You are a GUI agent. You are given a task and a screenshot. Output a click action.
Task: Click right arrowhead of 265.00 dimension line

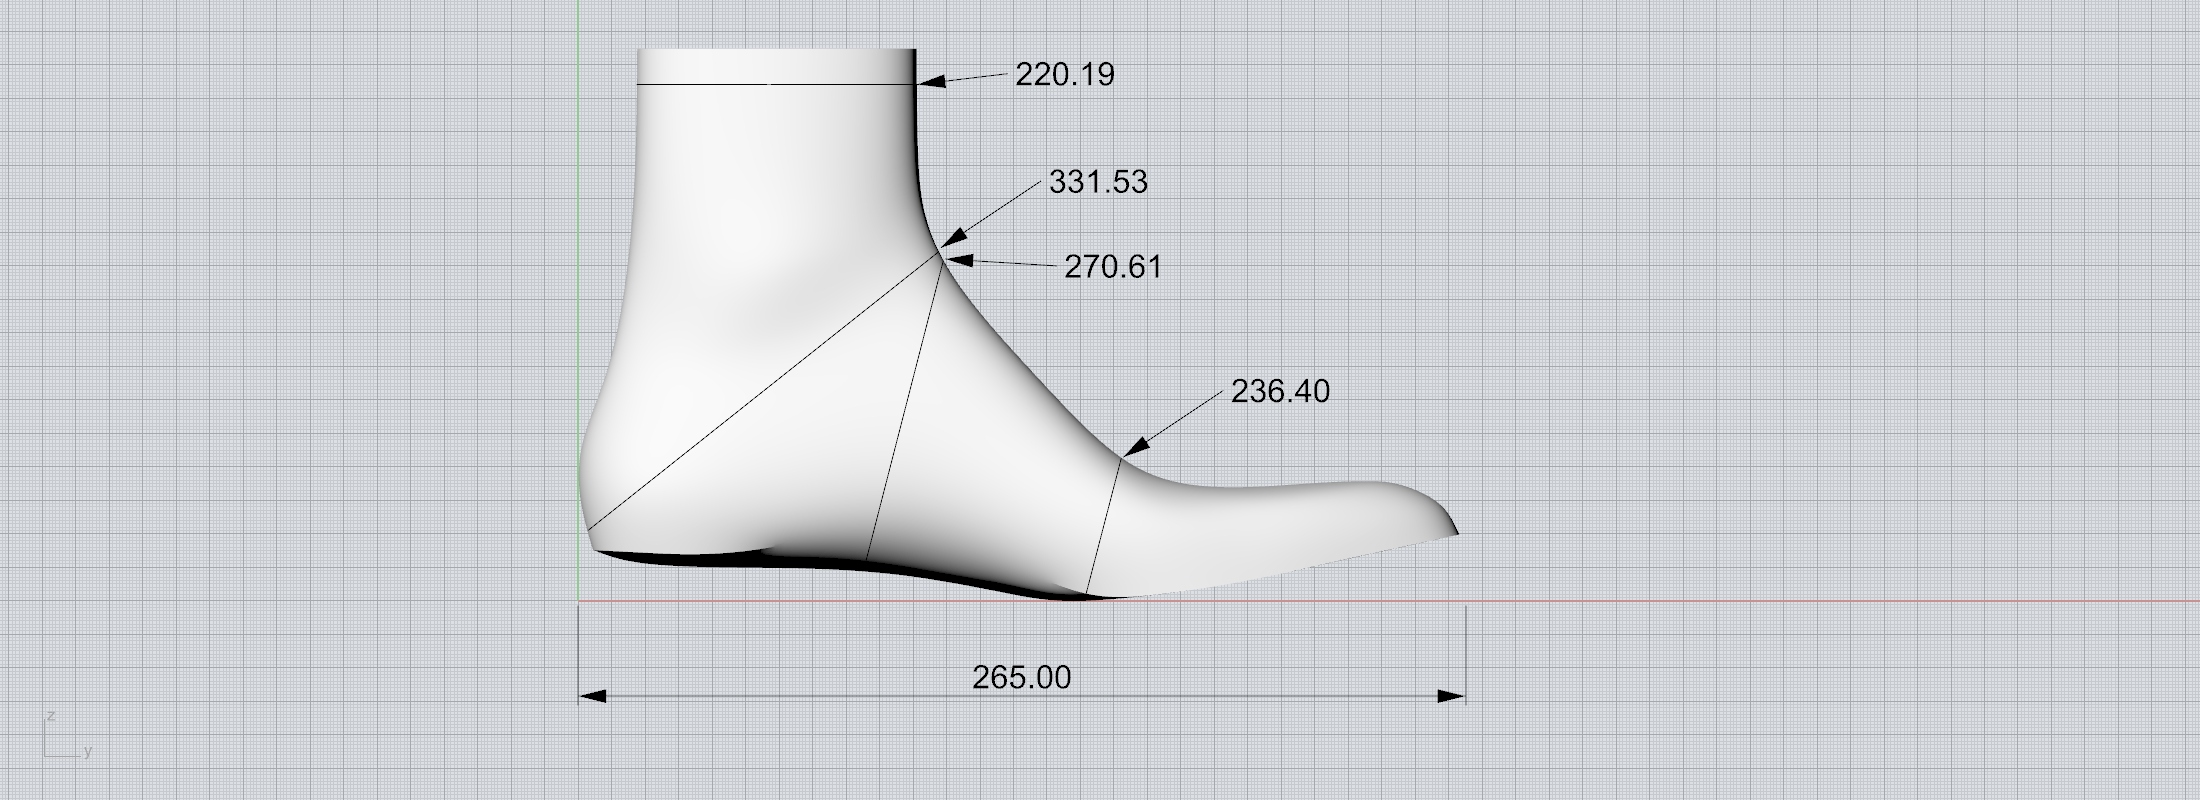1451,696
